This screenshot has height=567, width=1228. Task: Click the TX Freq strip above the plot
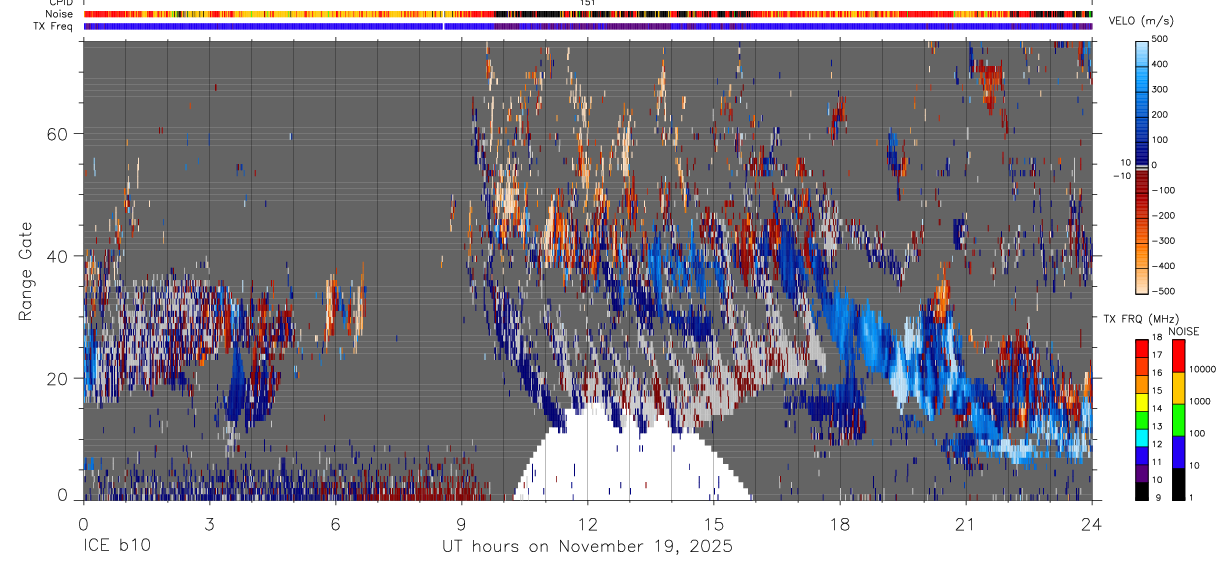pyautogui.click(x=588, y=26)
